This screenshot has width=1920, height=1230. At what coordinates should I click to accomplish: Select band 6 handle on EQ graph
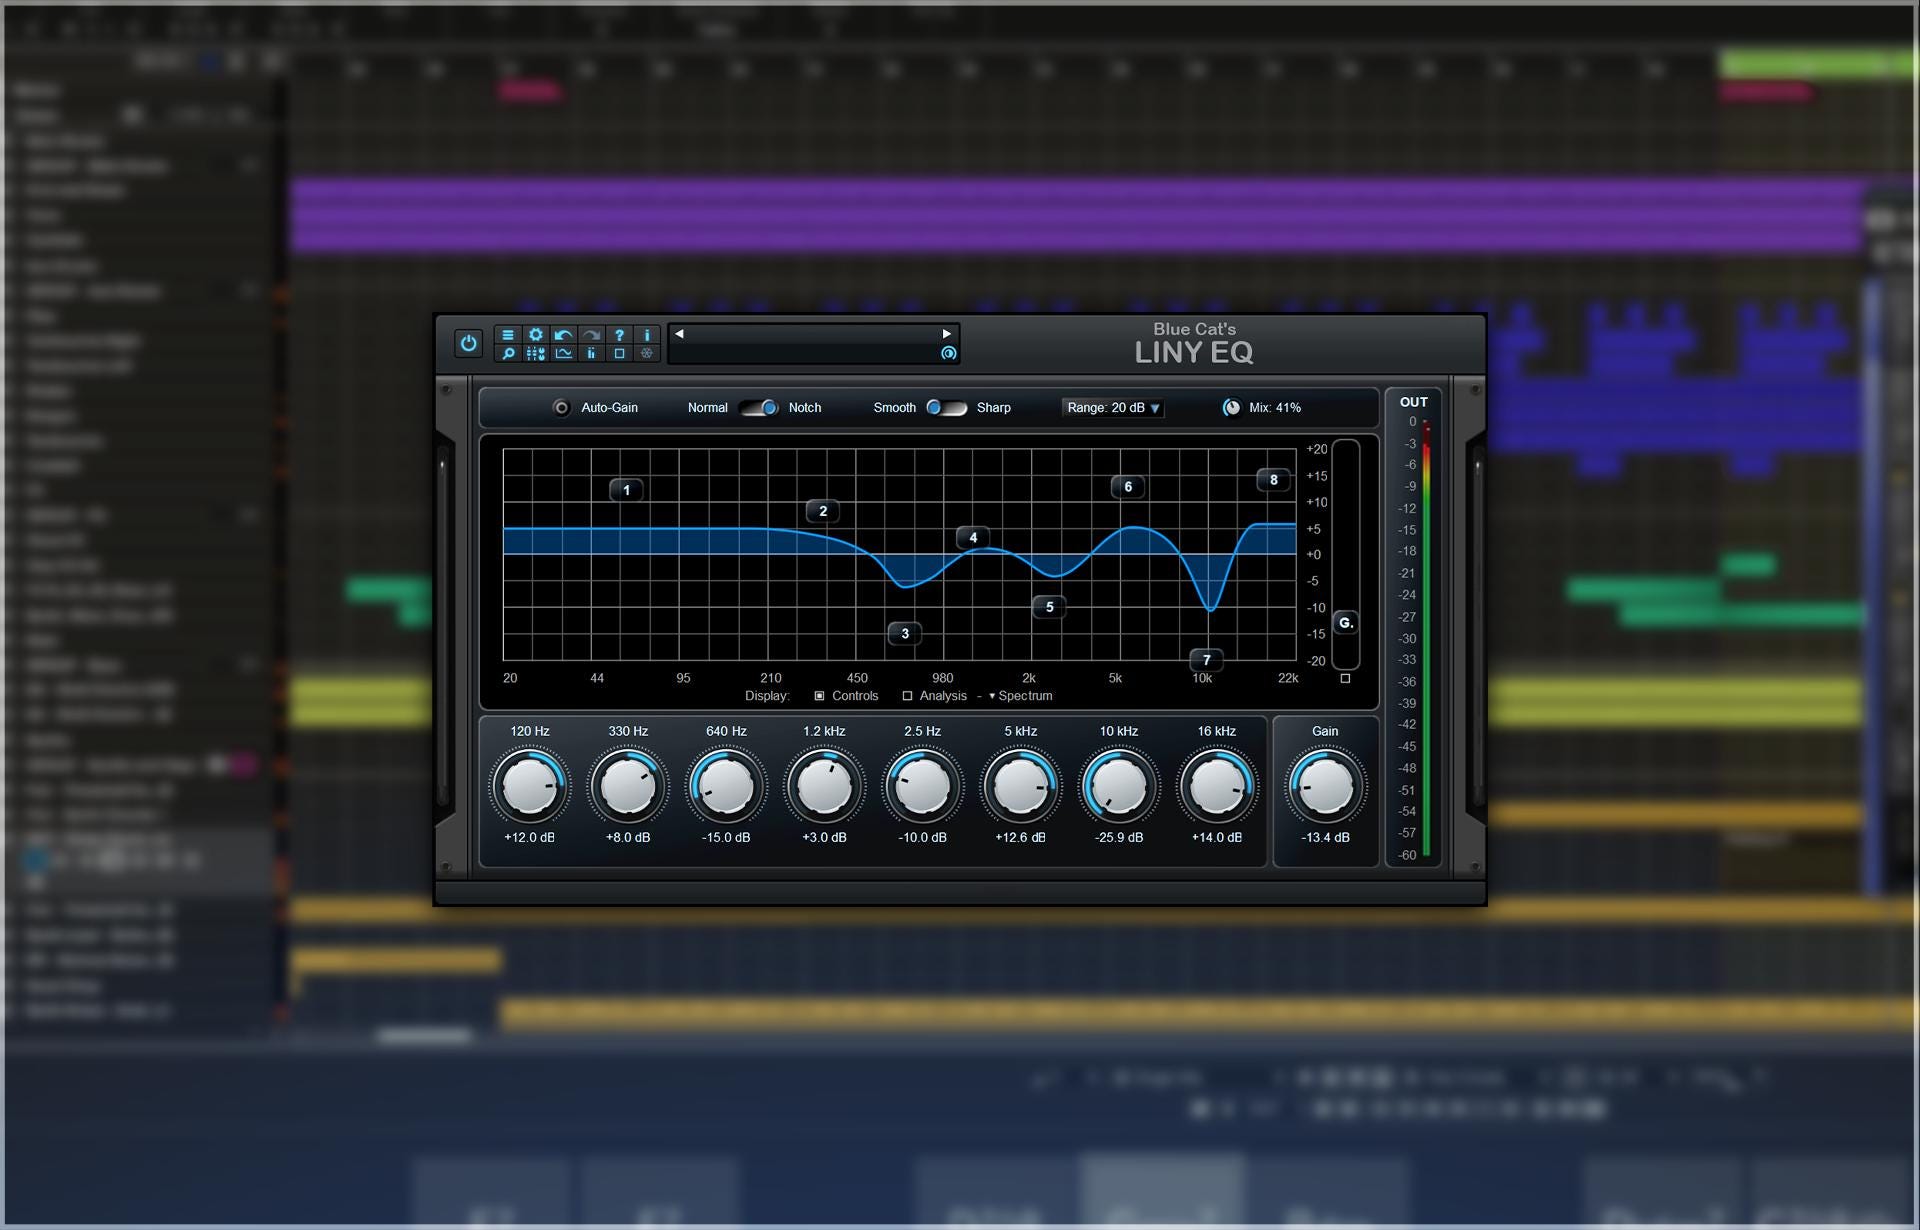pyautogui.click(x=1128, y=487)
